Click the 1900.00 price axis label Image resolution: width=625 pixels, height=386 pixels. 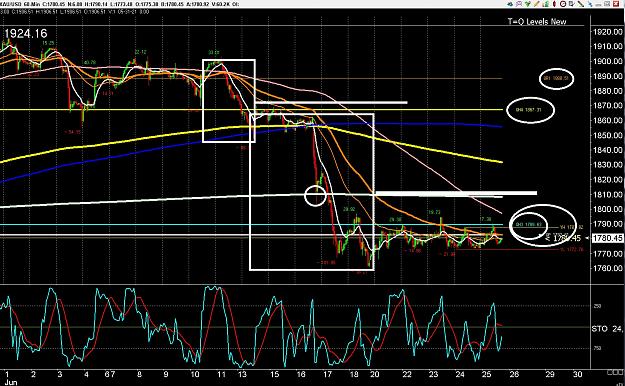point(607,61)
